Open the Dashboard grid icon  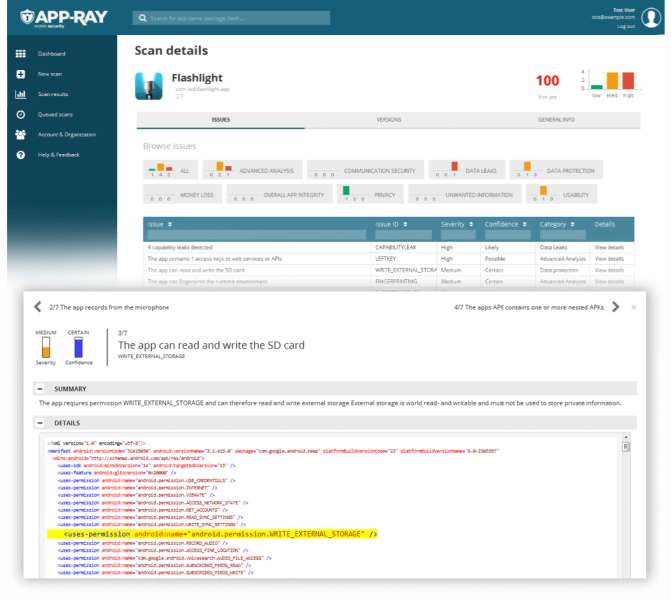tap(21, 53)
